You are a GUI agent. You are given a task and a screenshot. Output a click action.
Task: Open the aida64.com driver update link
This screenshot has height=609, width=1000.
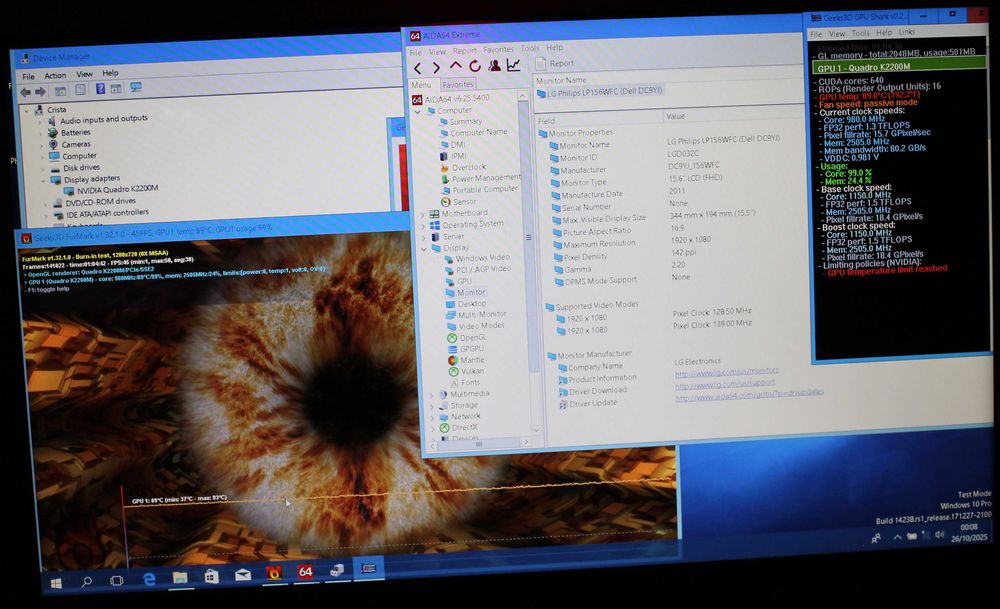tap(749, 396)
